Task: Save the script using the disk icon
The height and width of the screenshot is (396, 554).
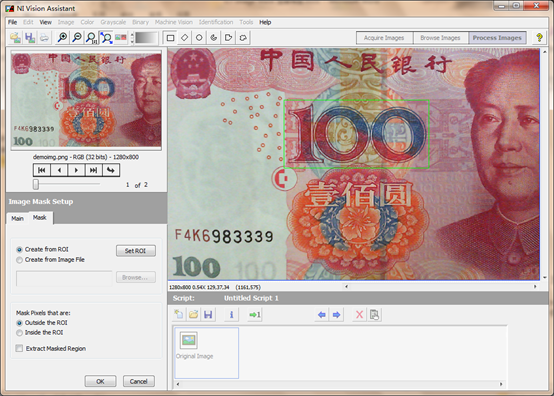Action: pyautogui.click(x=208, y=314)
